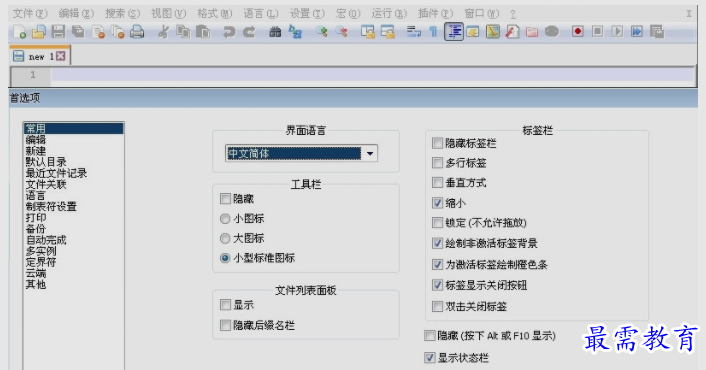Open the 插件(P) menu

point(435,14)
